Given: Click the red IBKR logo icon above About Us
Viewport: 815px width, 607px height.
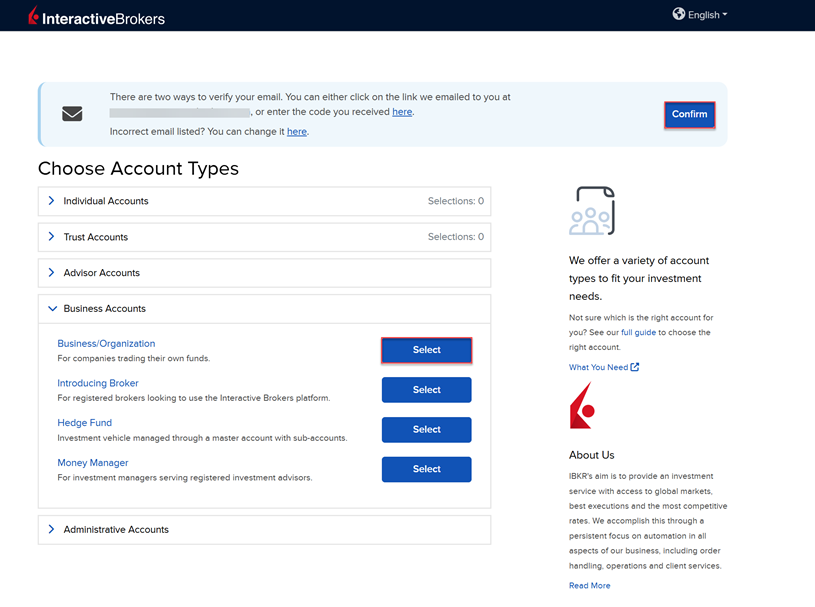Looking at the screenshot, I should pyautogui.click(x=582, y=405).
